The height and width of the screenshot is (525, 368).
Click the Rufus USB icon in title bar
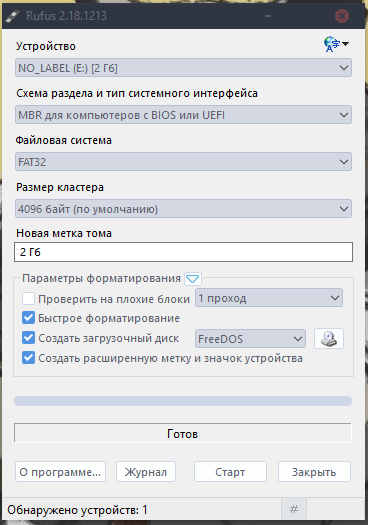click(13, 16)
